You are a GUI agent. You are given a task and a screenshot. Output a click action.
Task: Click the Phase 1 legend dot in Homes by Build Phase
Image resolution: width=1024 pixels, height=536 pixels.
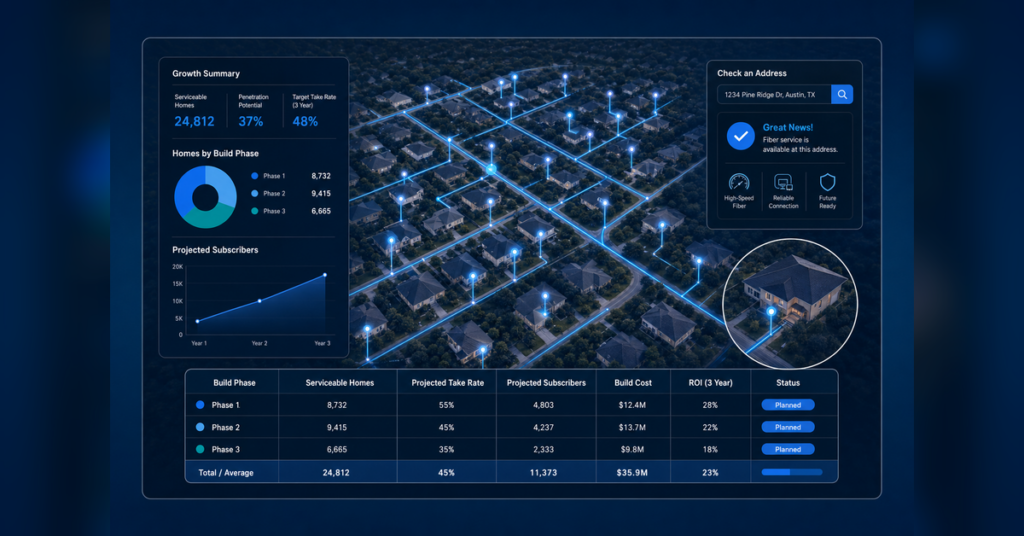[255, 176]
